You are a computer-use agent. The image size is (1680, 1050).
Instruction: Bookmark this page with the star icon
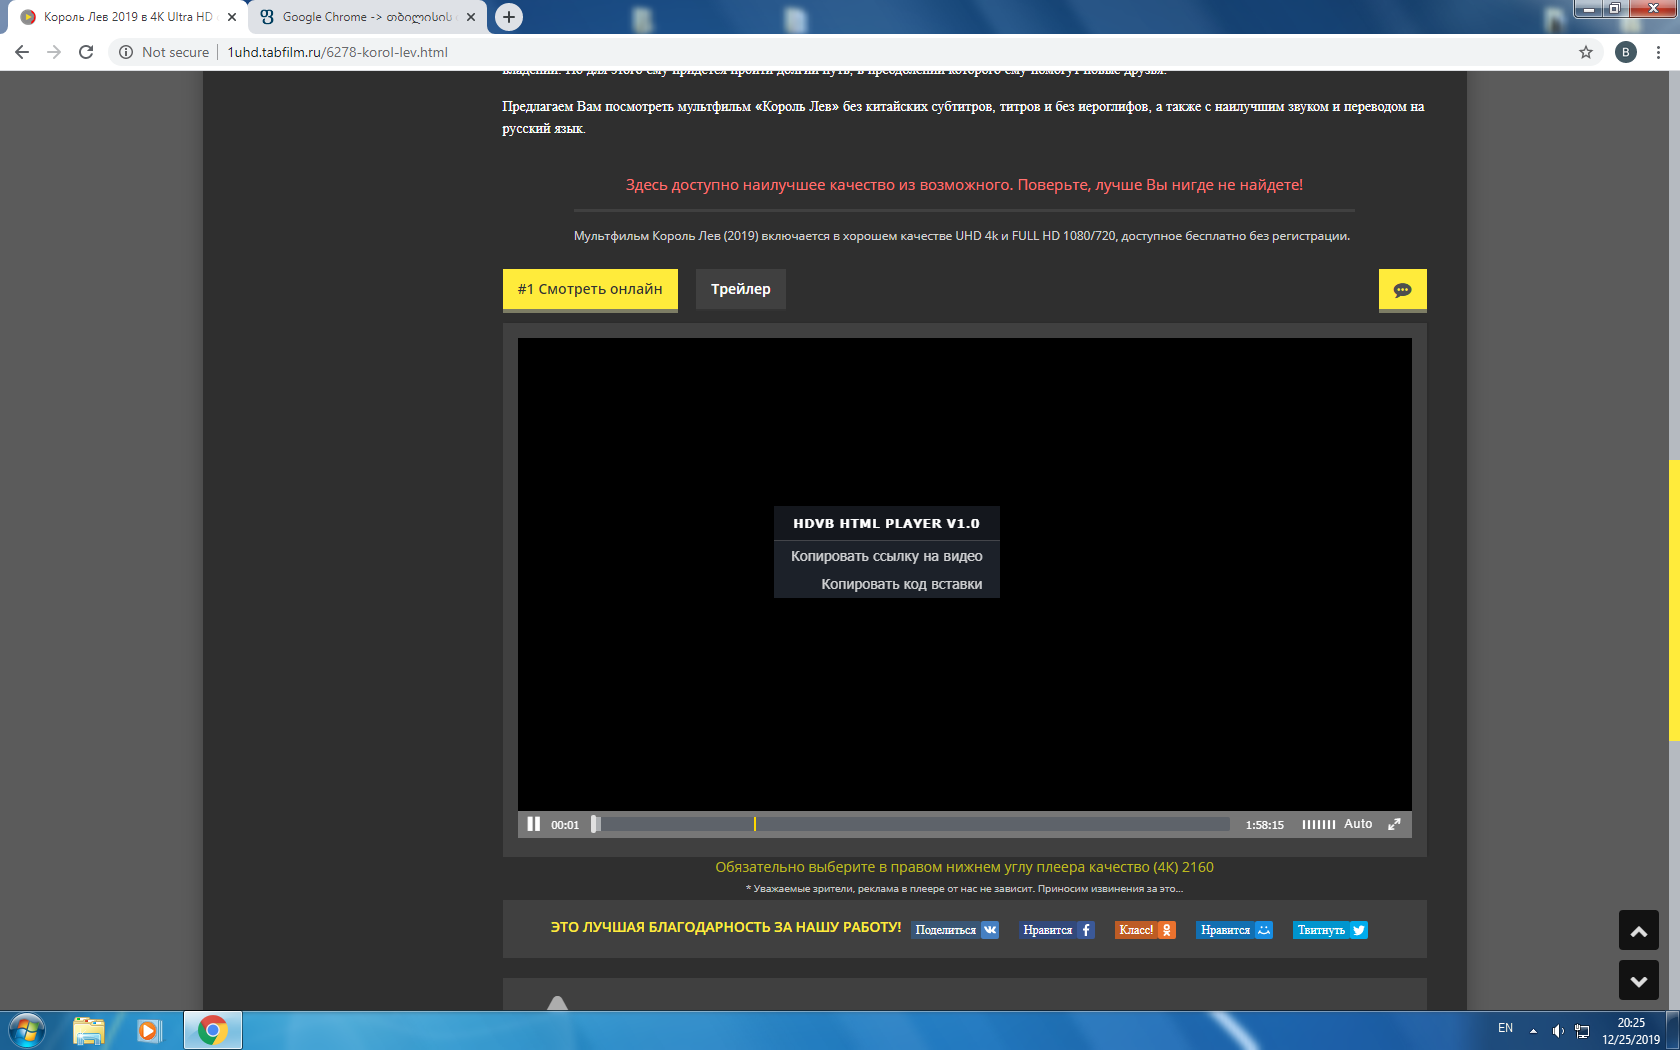pyautogui.click(x=1585, y=52)
